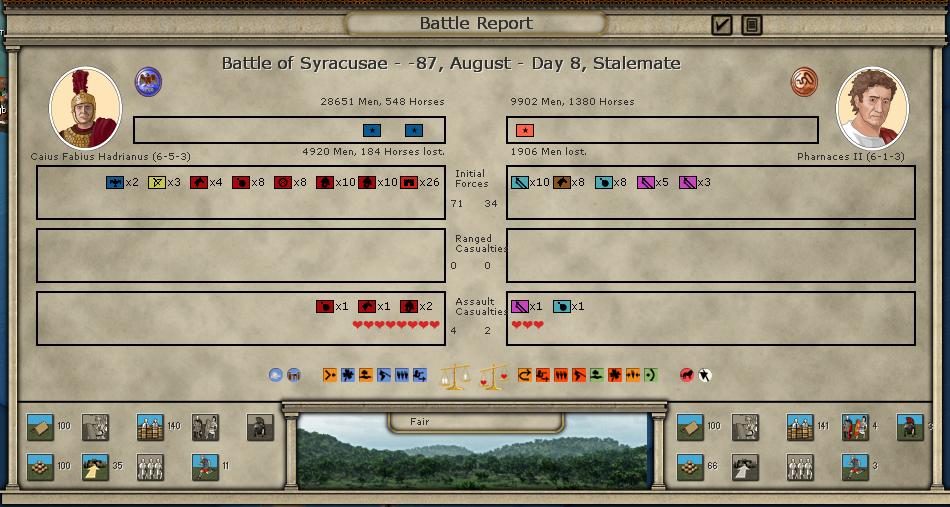Click the golden balance scales icon
The image size is (950, 507).
point(455,376)
